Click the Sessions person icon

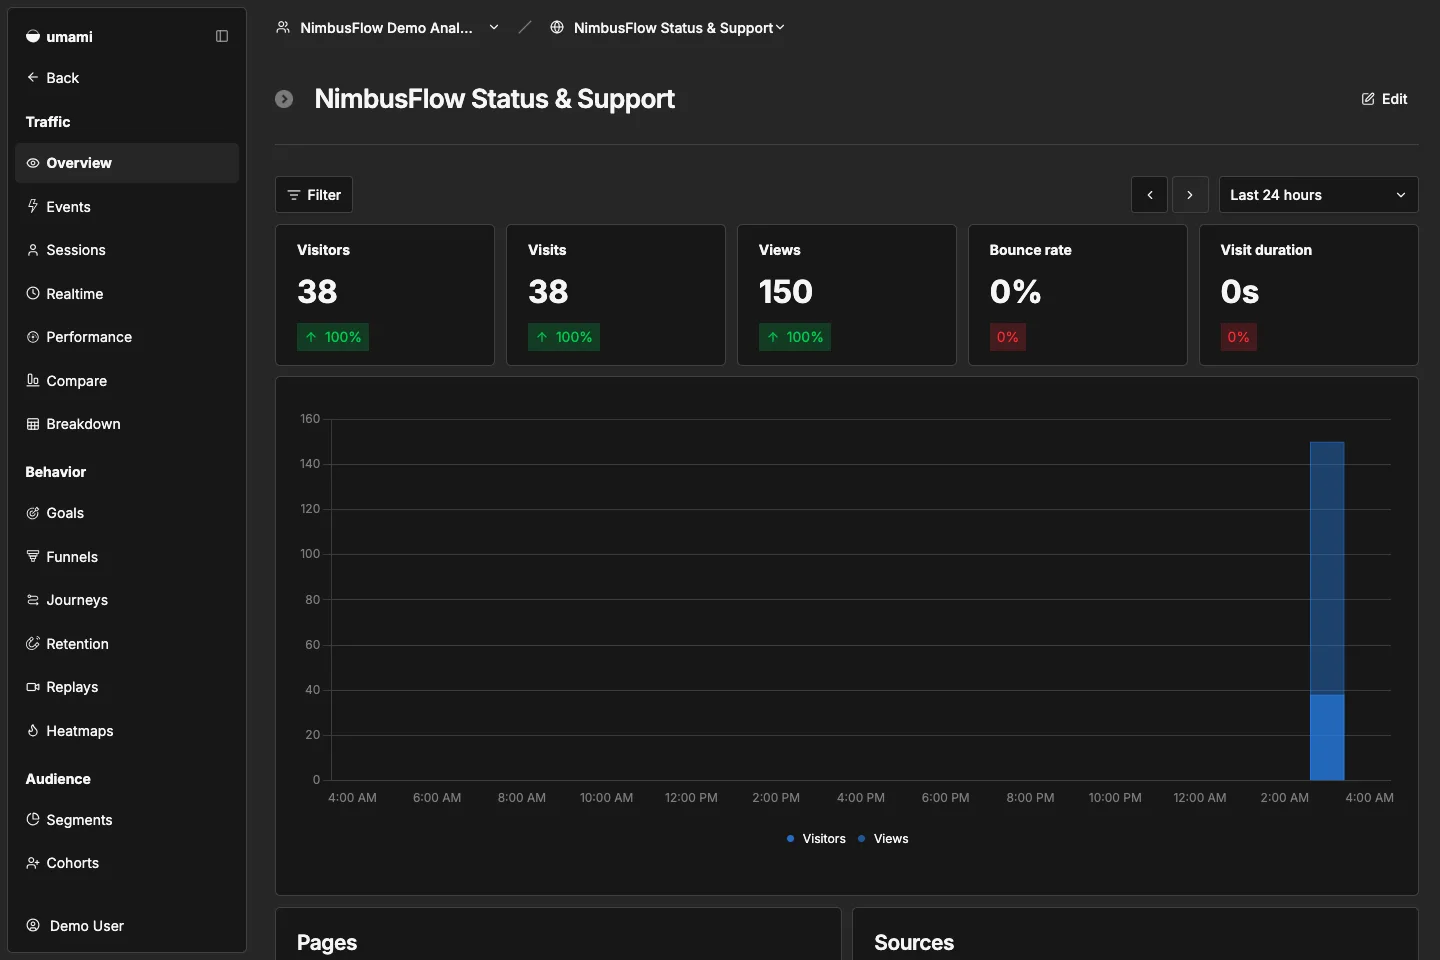point(33,250)
